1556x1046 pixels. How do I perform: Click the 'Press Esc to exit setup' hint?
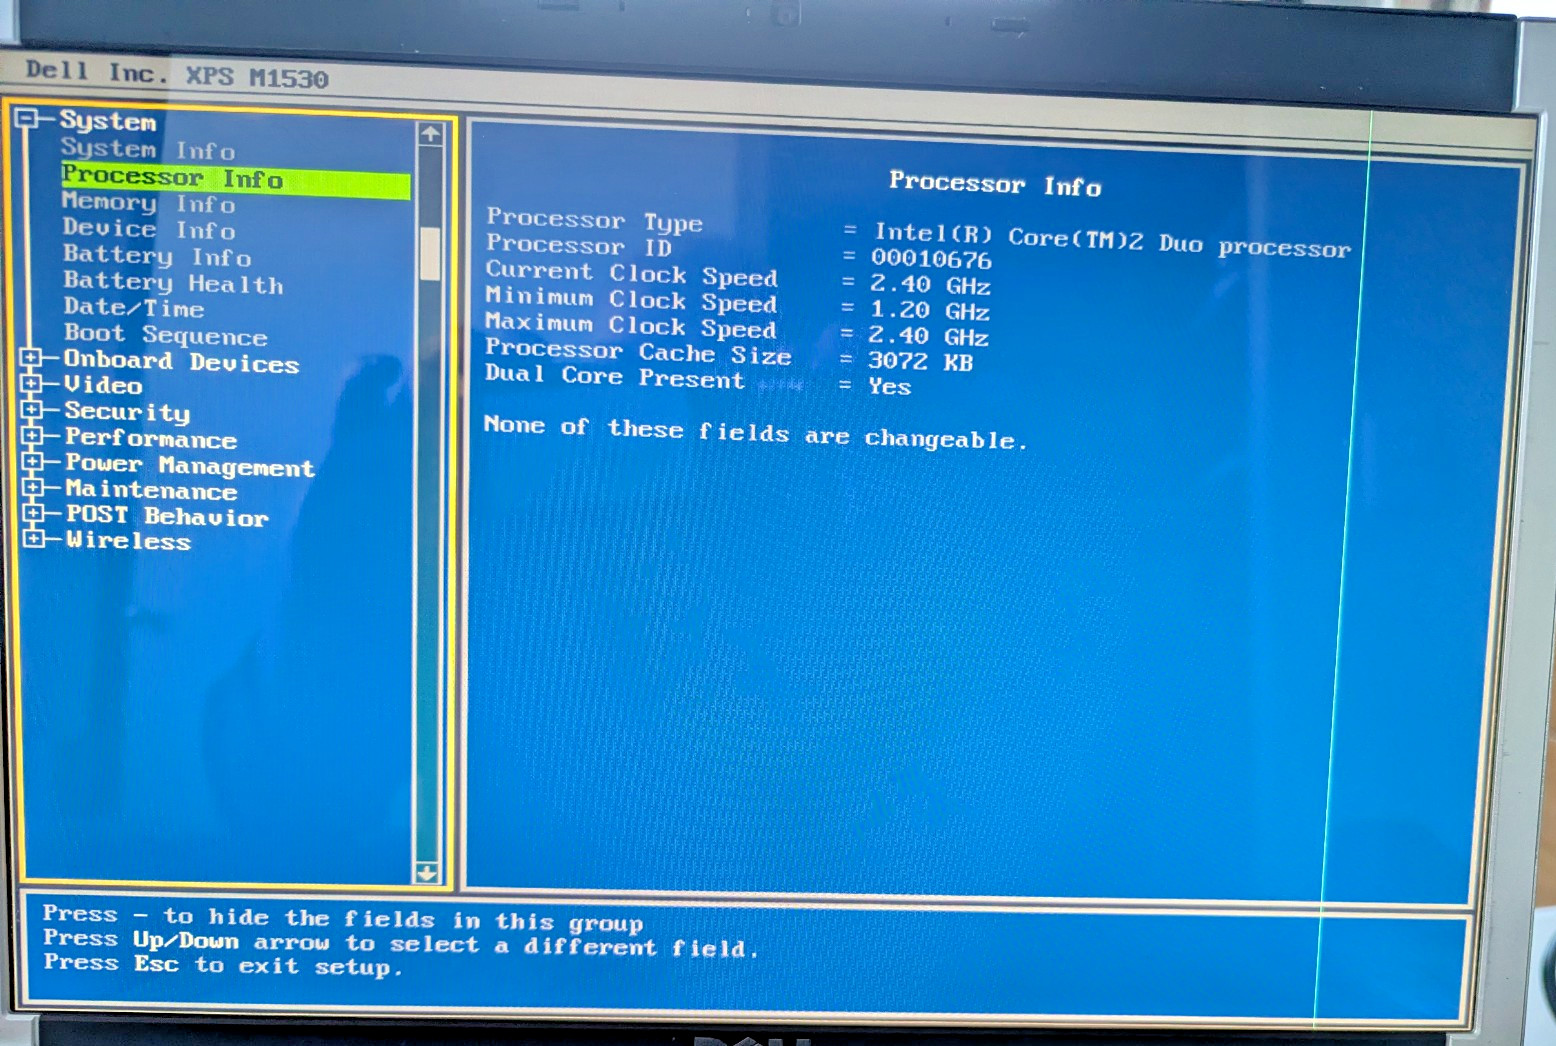tap(222, 965)
